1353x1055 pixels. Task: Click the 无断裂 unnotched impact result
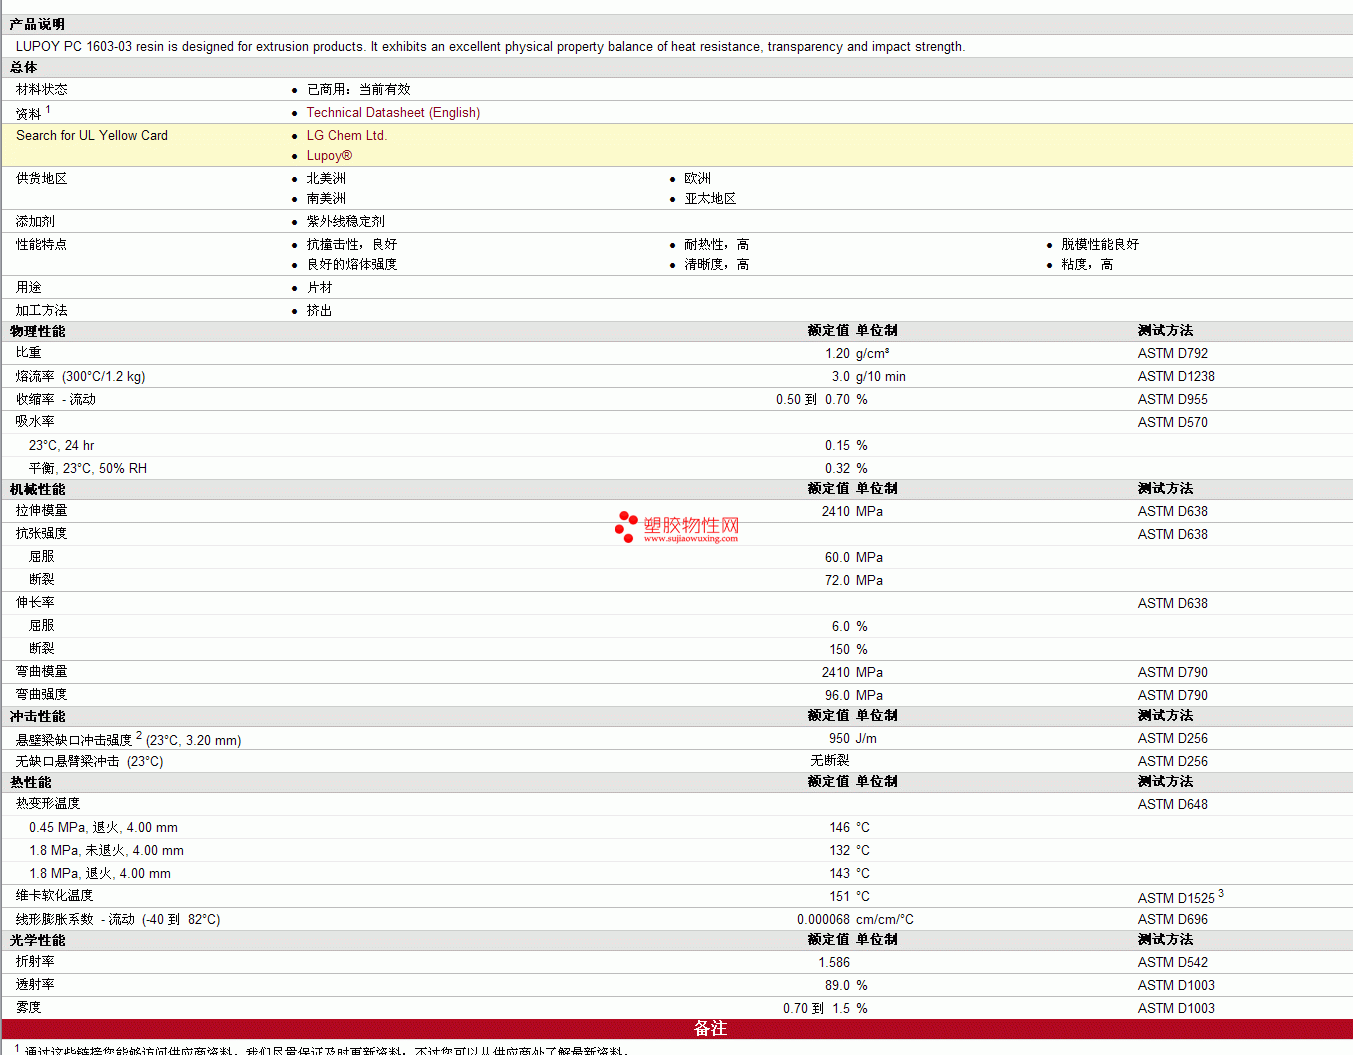(x=830, y=761)
